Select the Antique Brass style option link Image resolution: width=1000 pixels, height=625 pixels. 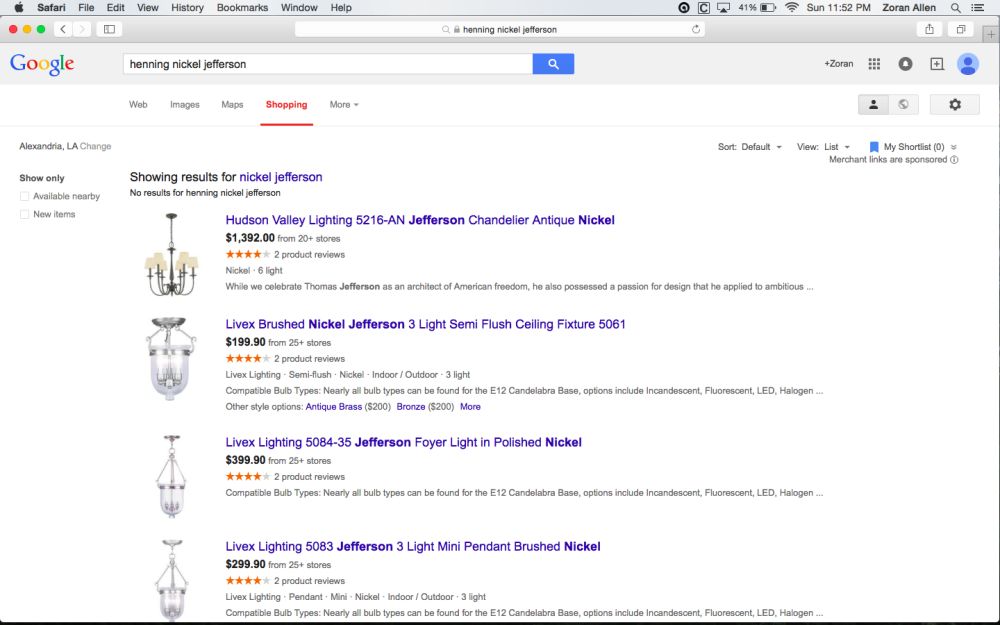[x=334, y=407]
